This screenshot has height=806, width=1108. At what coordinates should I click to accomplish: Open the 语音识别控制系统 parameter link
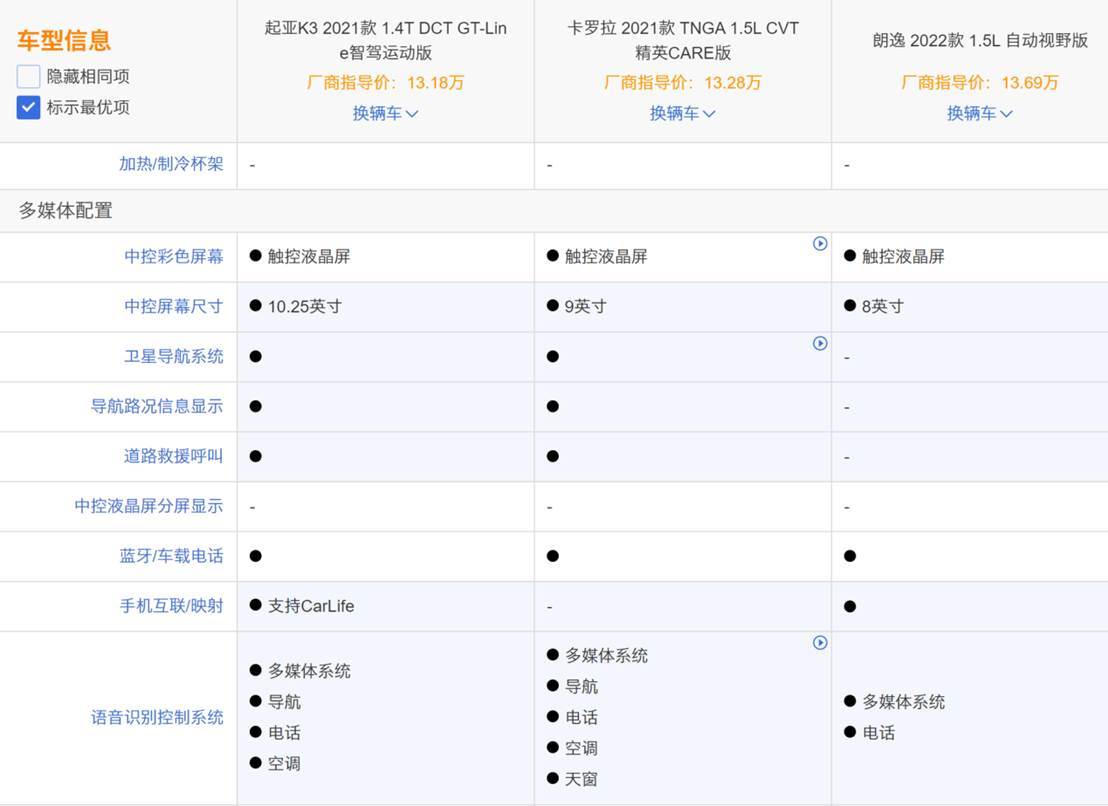pyautogui.click(x=157, y=717)
